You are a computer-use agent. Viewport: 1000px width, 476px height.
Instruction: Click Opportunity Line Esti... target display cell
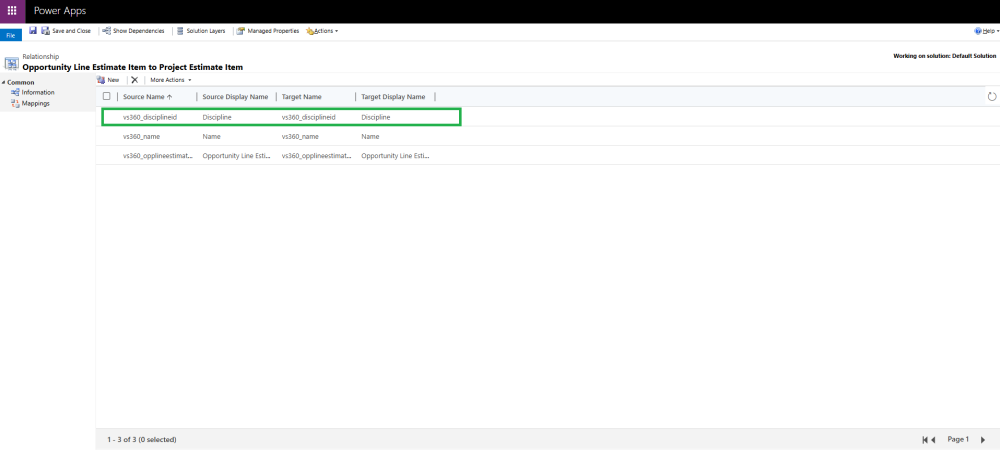click(x=395, y=156)
